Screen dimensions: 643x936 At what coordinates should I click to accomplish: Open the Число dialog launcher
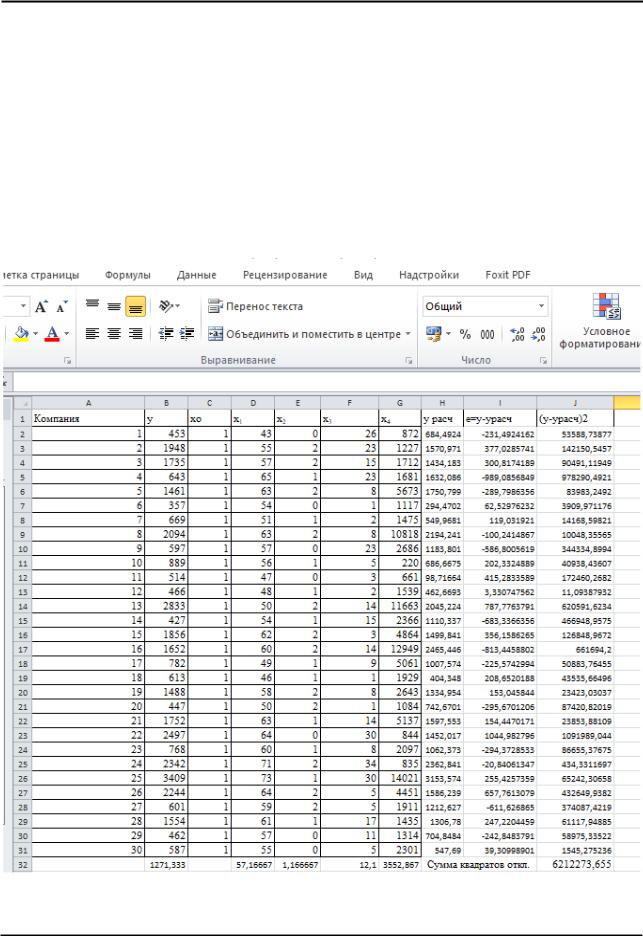click(x=543, y=361)
